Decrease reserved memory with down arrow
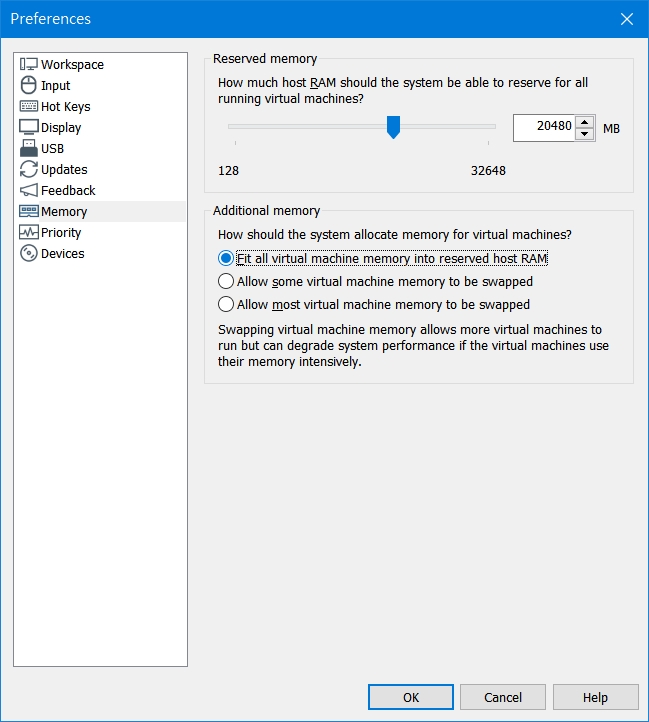This screenshot has width=649, height=722. 585,134
